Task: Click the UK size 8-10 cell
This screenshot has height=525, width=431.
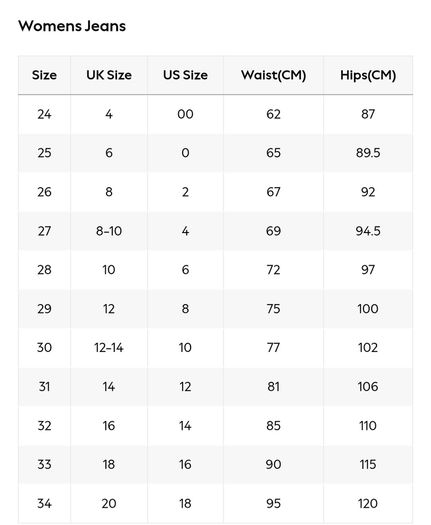Action: [x=109, y=231]
